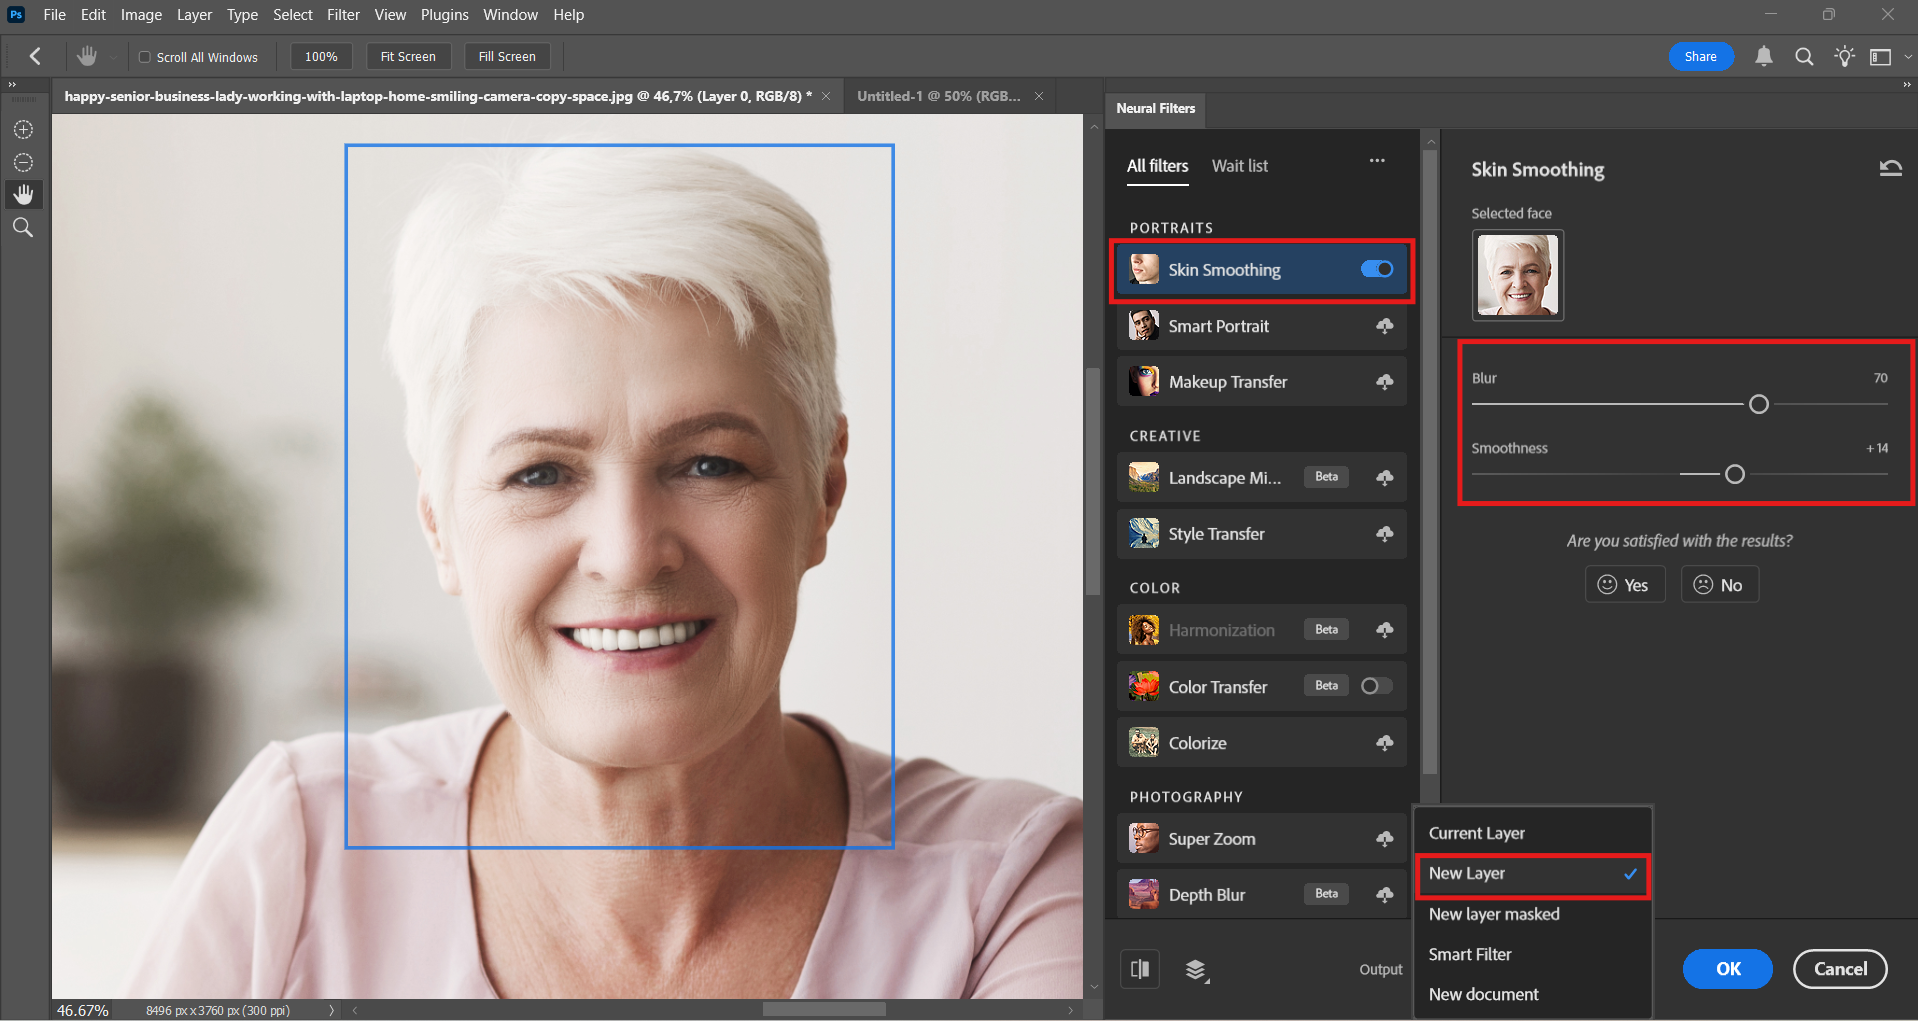Enable the Color Transfer toggle
The image size is (1918, 1021).
pyautogui.click(x=1376, y=686)
